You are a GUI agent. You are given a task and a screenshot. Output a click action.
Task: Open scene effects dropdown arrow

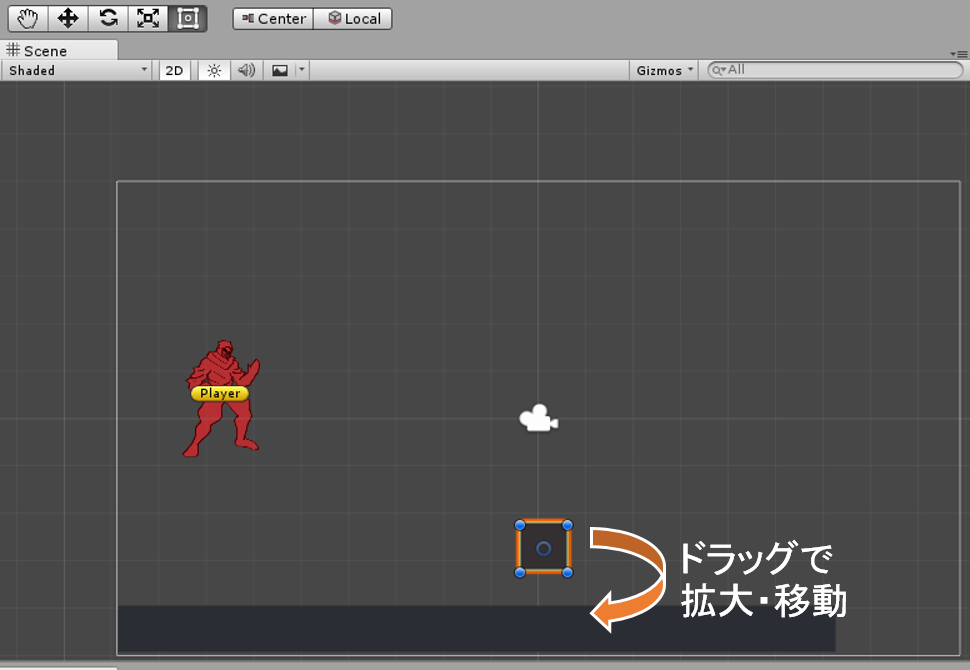click(x=302, y=71)
